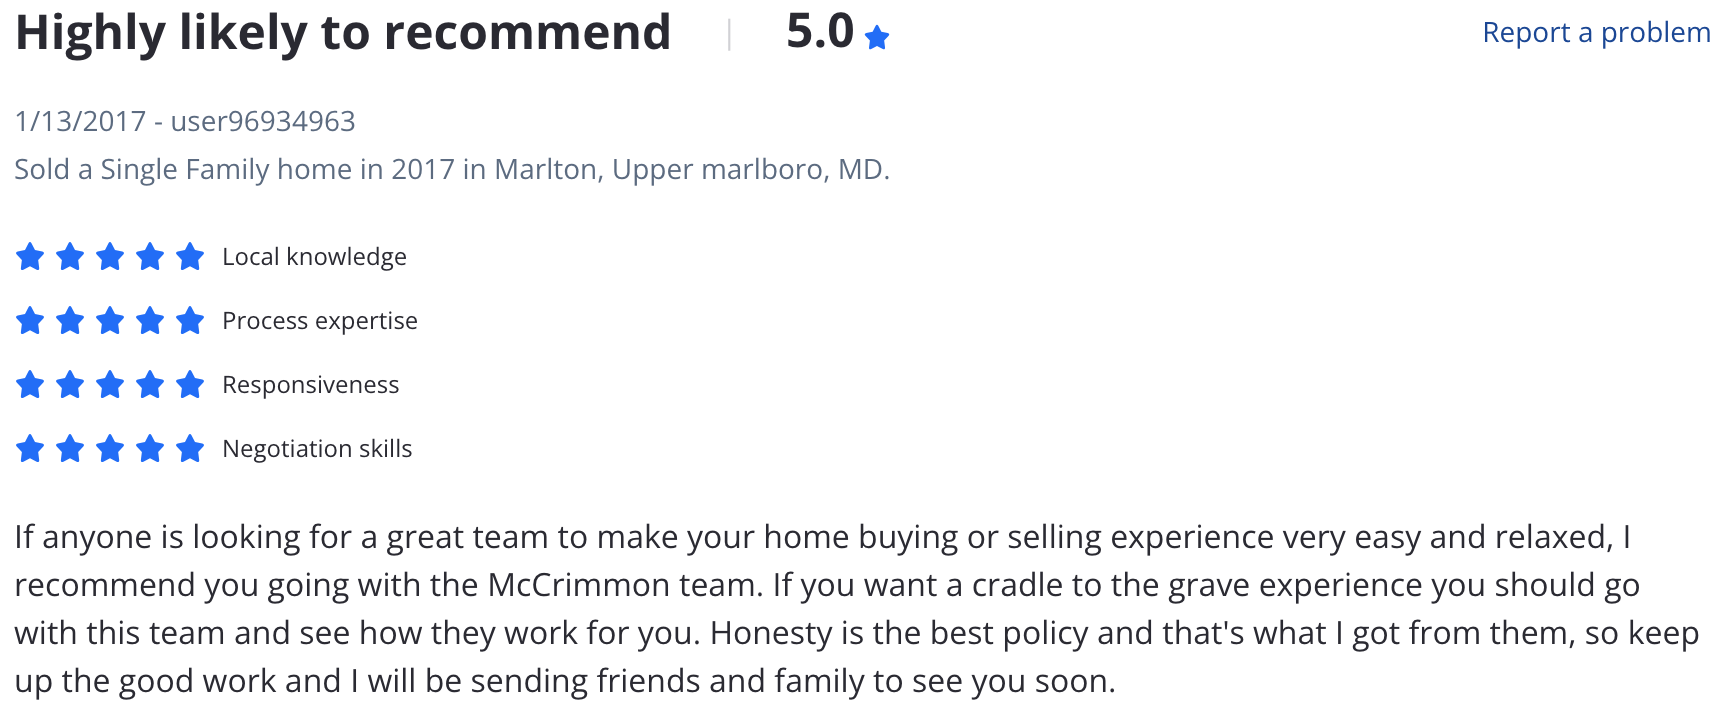1730x704 pixels.
Task: Click the third star of Process expertise
Action: tap(110, 321)
